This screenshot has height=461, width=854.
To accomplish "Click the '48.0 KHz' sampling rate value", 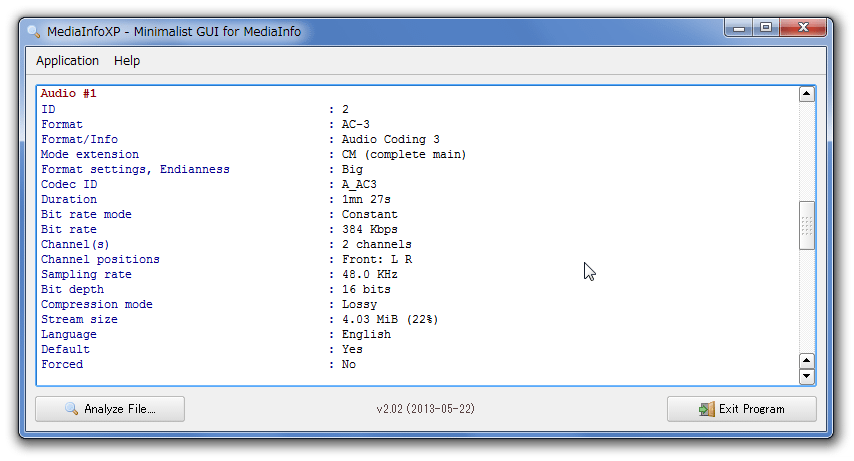I will [369, 274].
